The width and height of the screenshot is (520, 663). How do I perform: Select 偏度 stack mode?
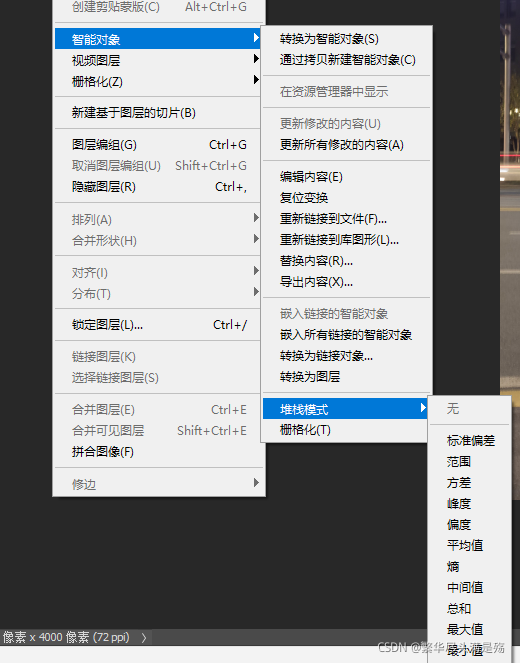(x=469, y=525)
